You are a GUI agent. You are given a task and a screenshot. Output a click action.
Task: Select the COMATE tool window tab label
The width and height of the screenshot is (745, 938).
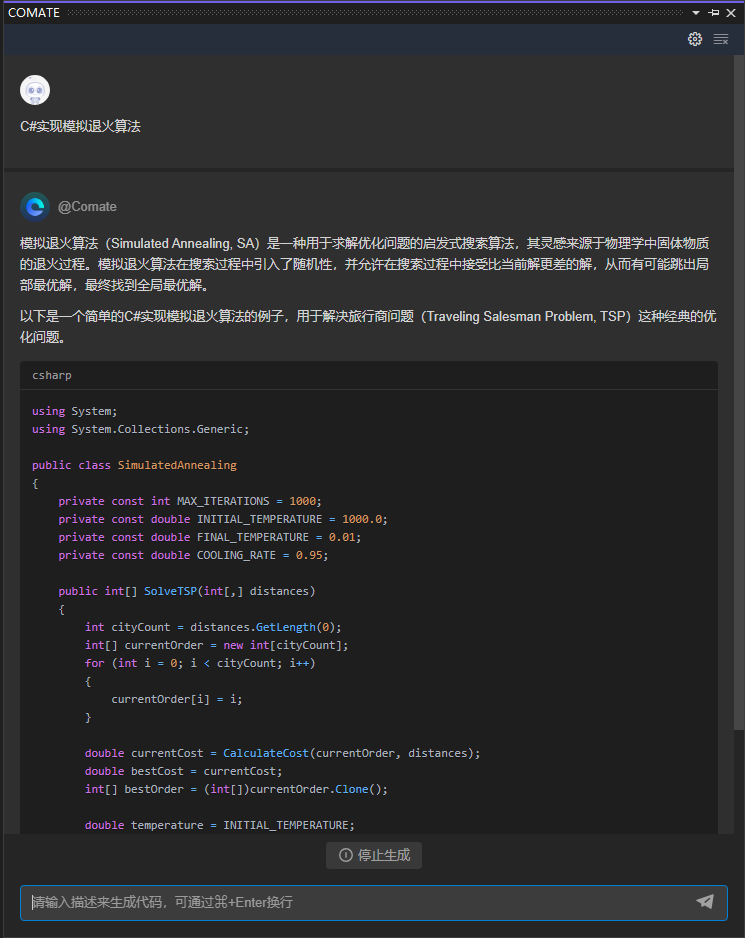click(x=34, y=12)
